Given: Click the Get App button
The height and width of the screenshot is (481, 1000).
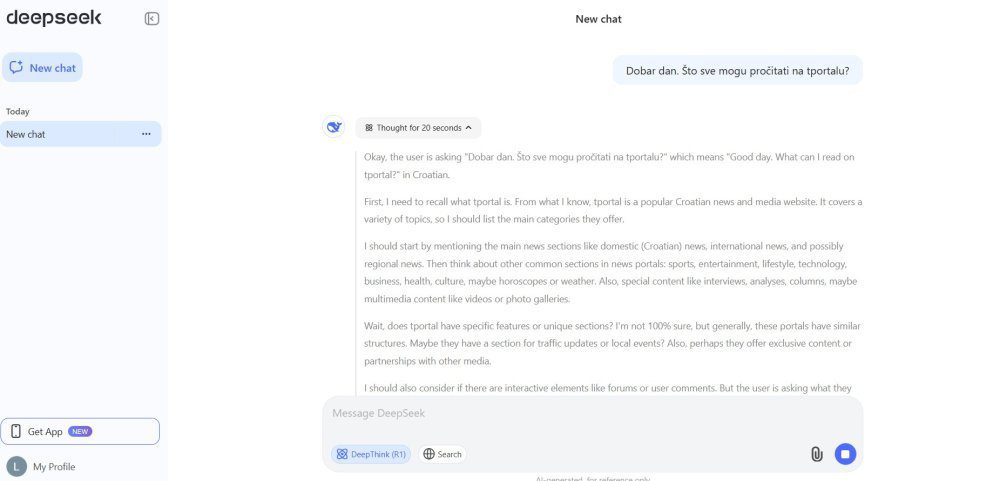Looking at the screenshot, I should [x=80, y=431].
